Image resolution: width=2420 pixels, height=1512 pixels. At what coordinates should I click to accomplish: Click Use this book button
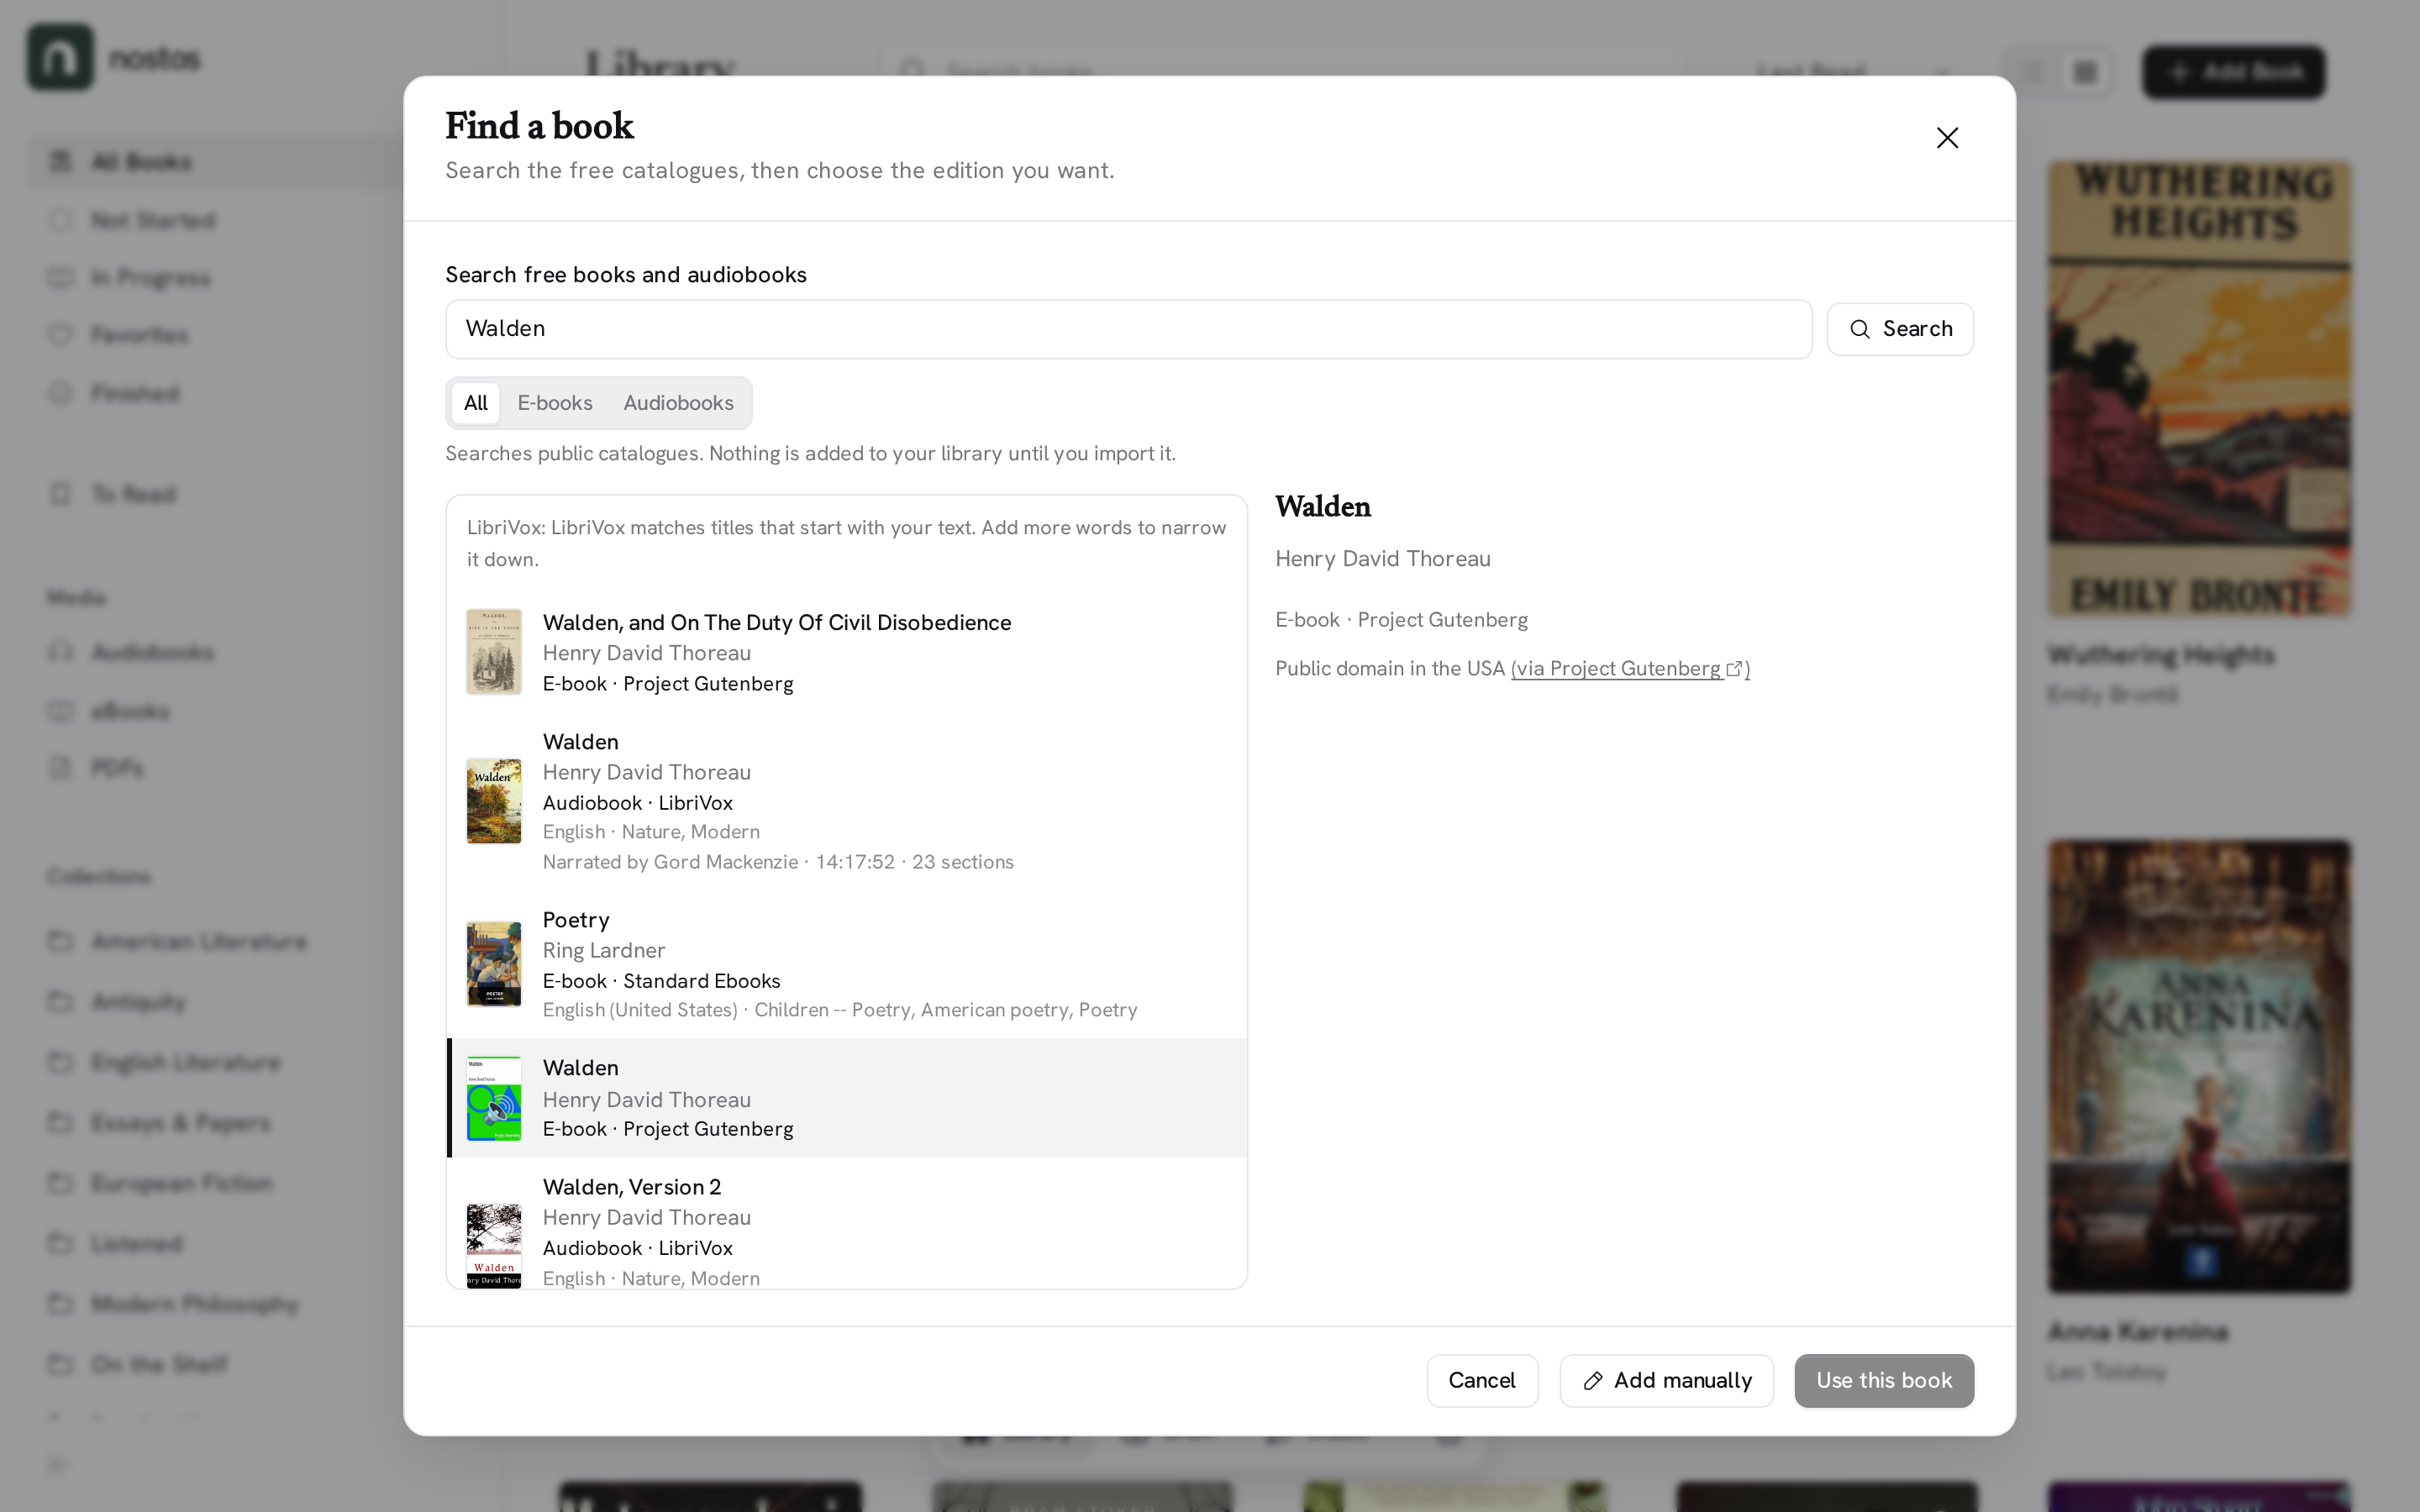[1884, 1381]
